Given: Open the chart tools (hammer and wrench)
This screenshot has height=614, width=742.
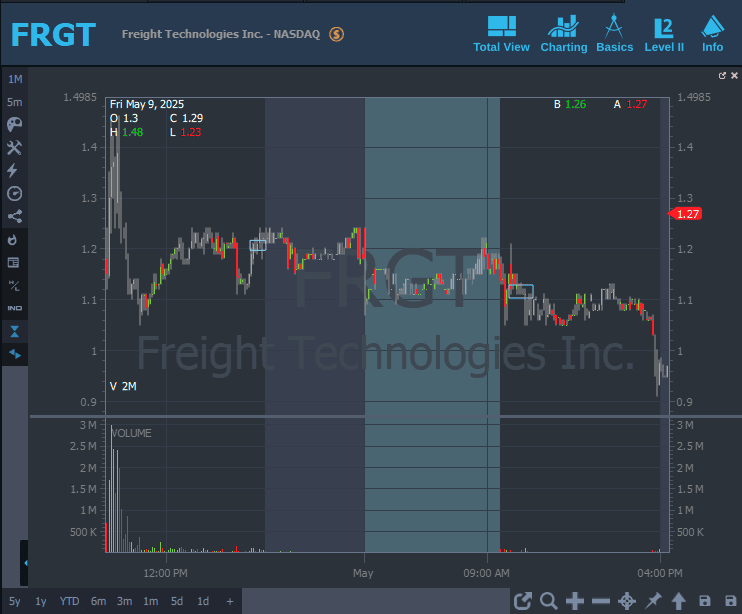Looking at the screenshot, I should point(14,148).
